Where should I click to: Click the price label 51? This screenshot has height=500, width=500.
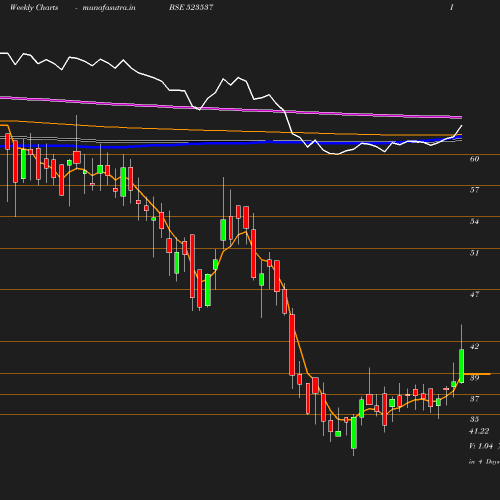474,253
